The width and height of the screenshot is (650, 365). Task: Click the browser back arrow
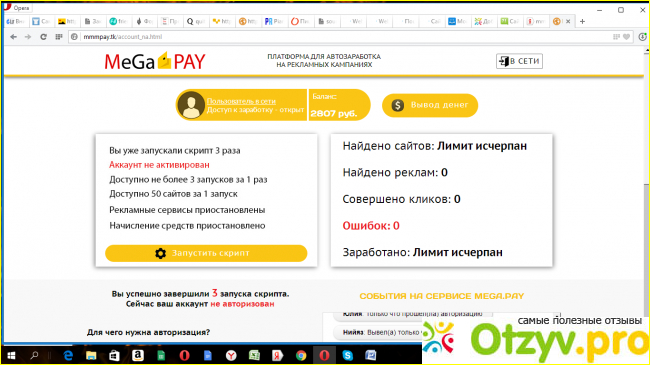[x=13, y=37]
